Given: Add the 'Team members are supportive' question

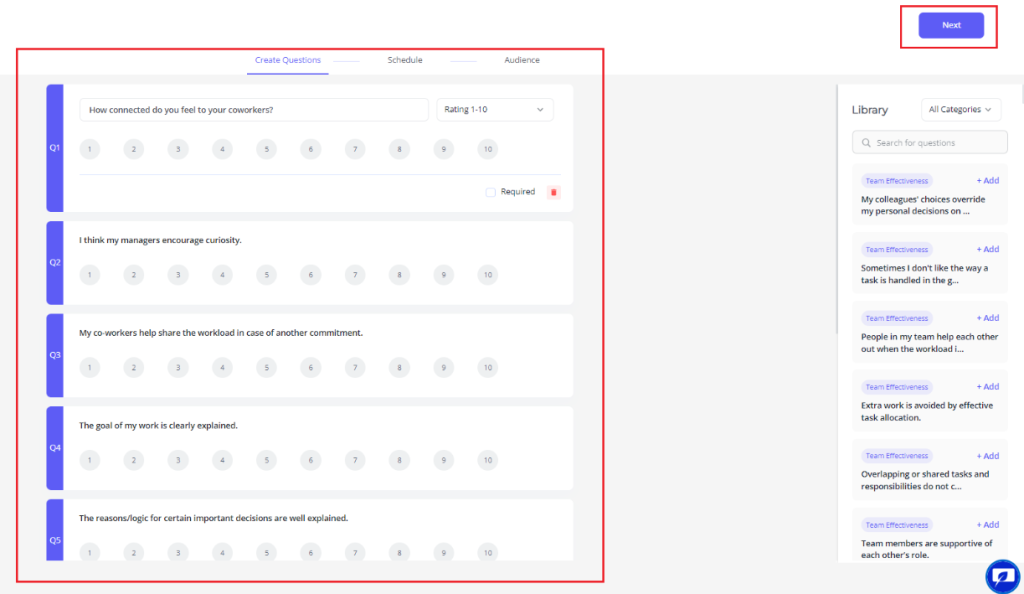Looking at the screenshot, I should tap(987, 525).
